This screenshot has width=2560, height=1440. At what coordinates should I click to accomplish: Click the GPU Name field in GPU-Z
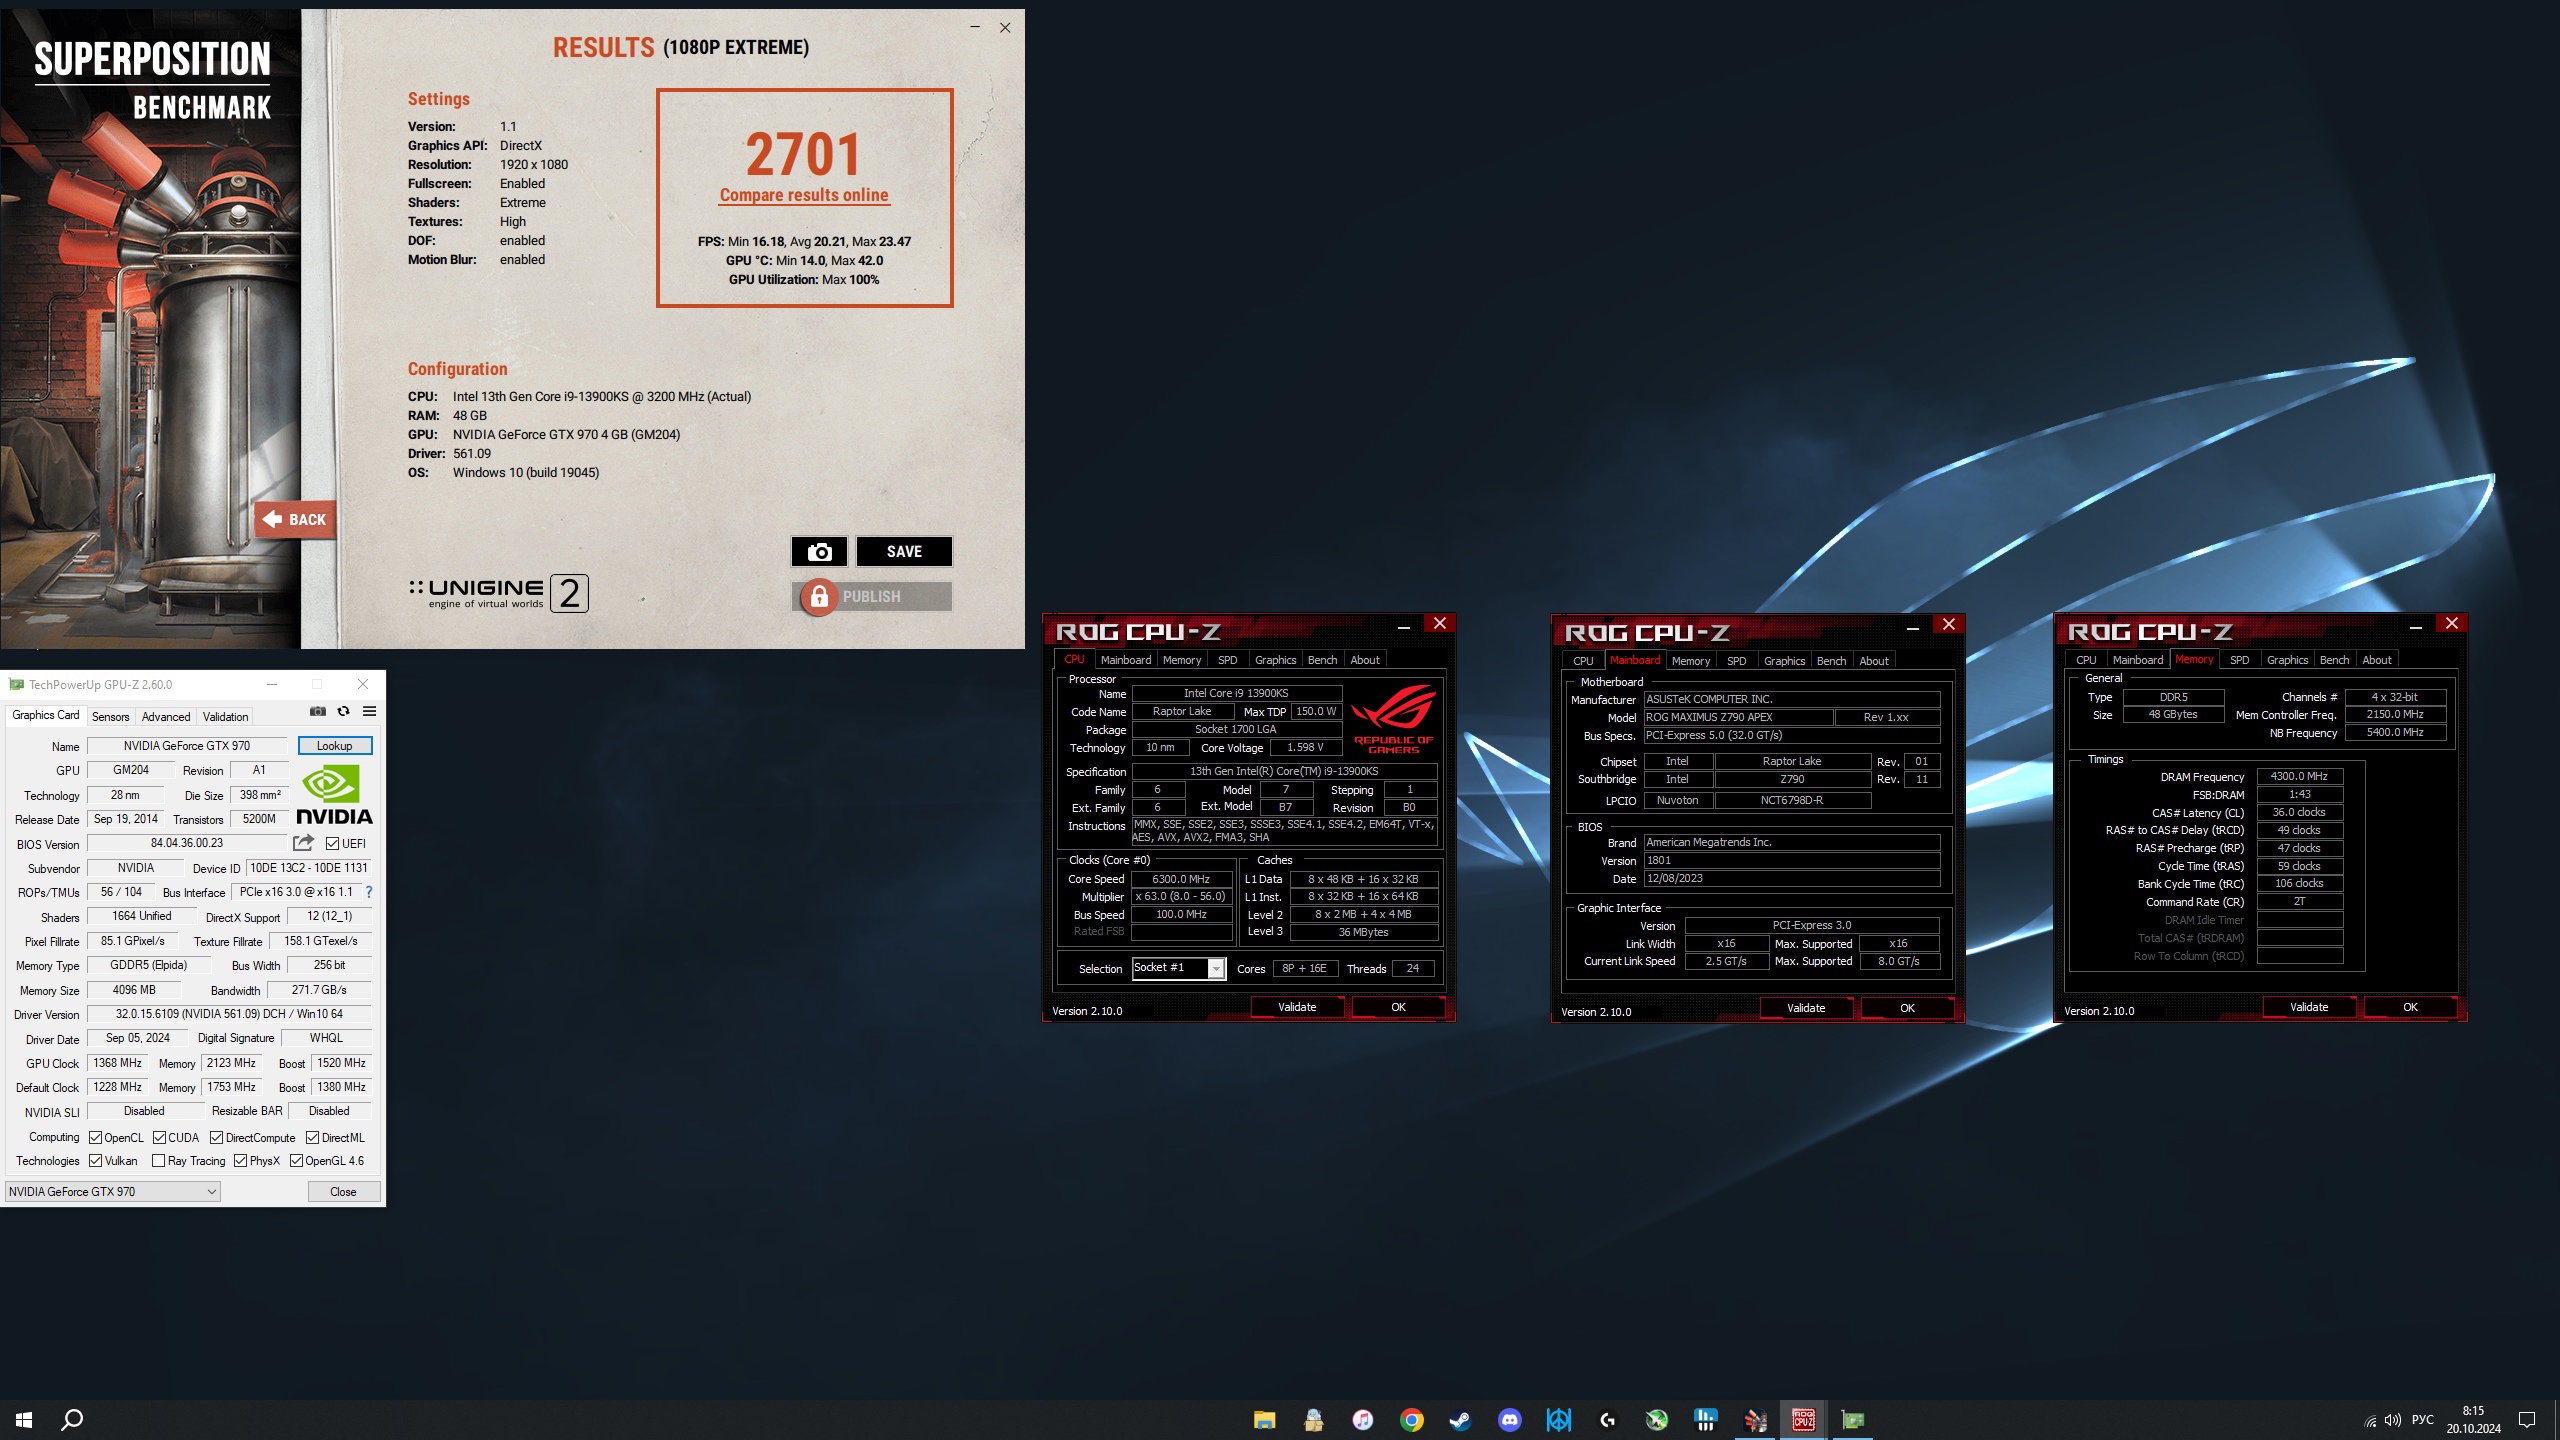(x=187, y=746)
